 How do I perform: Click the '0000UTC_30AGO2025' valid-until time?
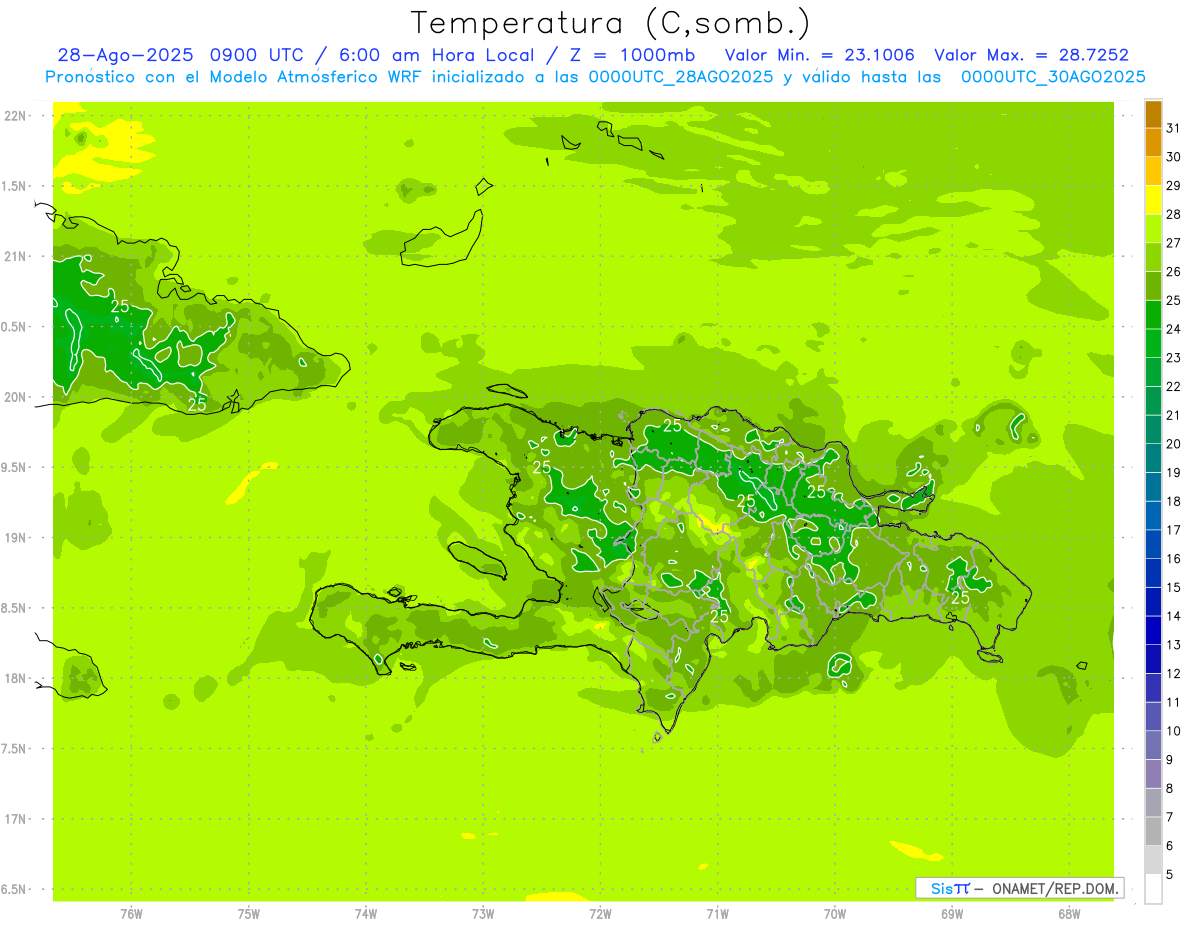pyautogui.click(x=1053, y=77)
